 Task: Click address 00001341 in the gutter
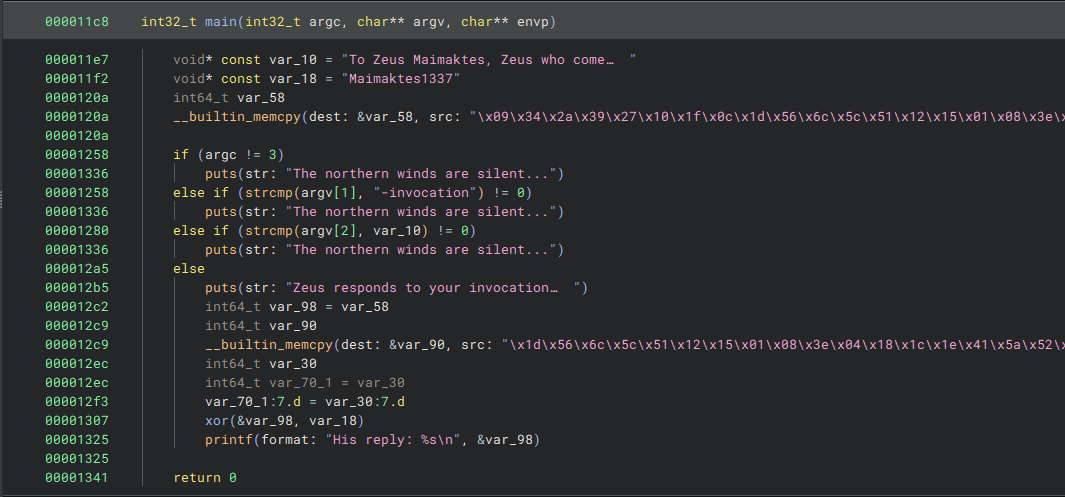point(77,478)
